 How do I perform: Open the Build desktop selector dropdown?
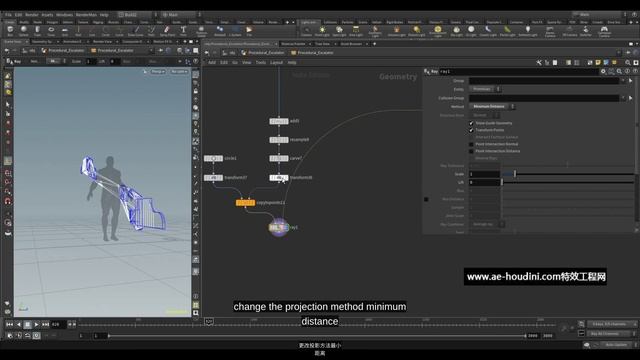tap(138, 15)
